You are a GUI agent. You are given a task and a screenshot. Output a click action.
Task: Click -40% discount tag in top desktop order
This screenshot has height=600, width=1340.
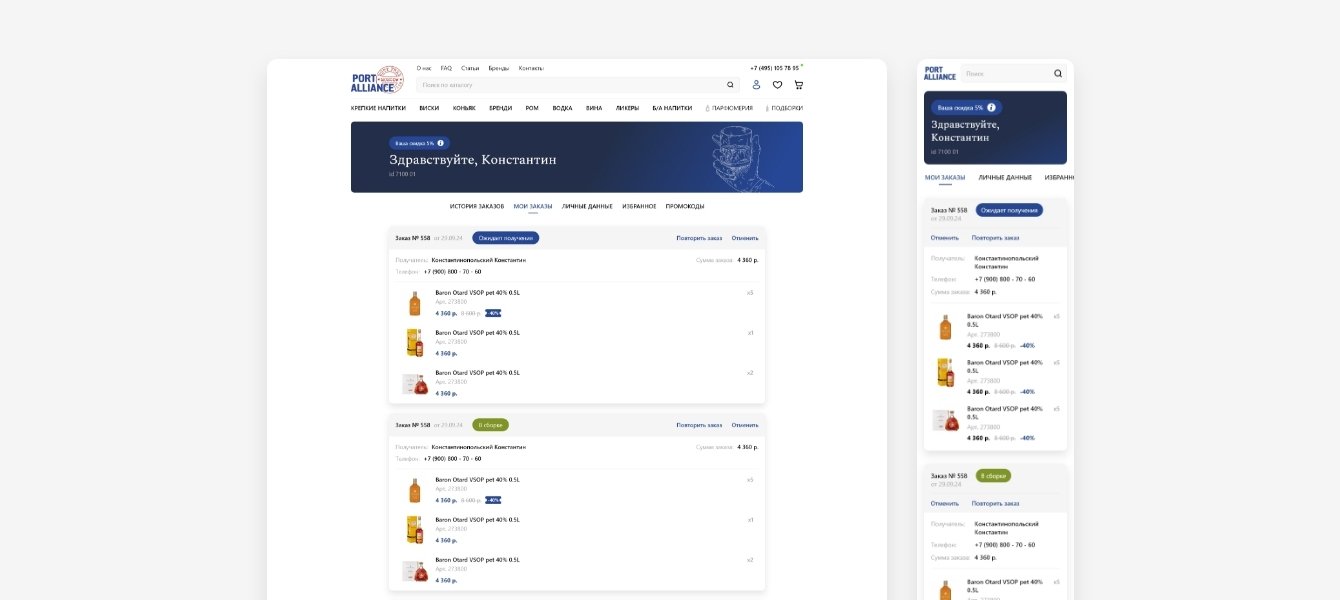tap(493, 313)
